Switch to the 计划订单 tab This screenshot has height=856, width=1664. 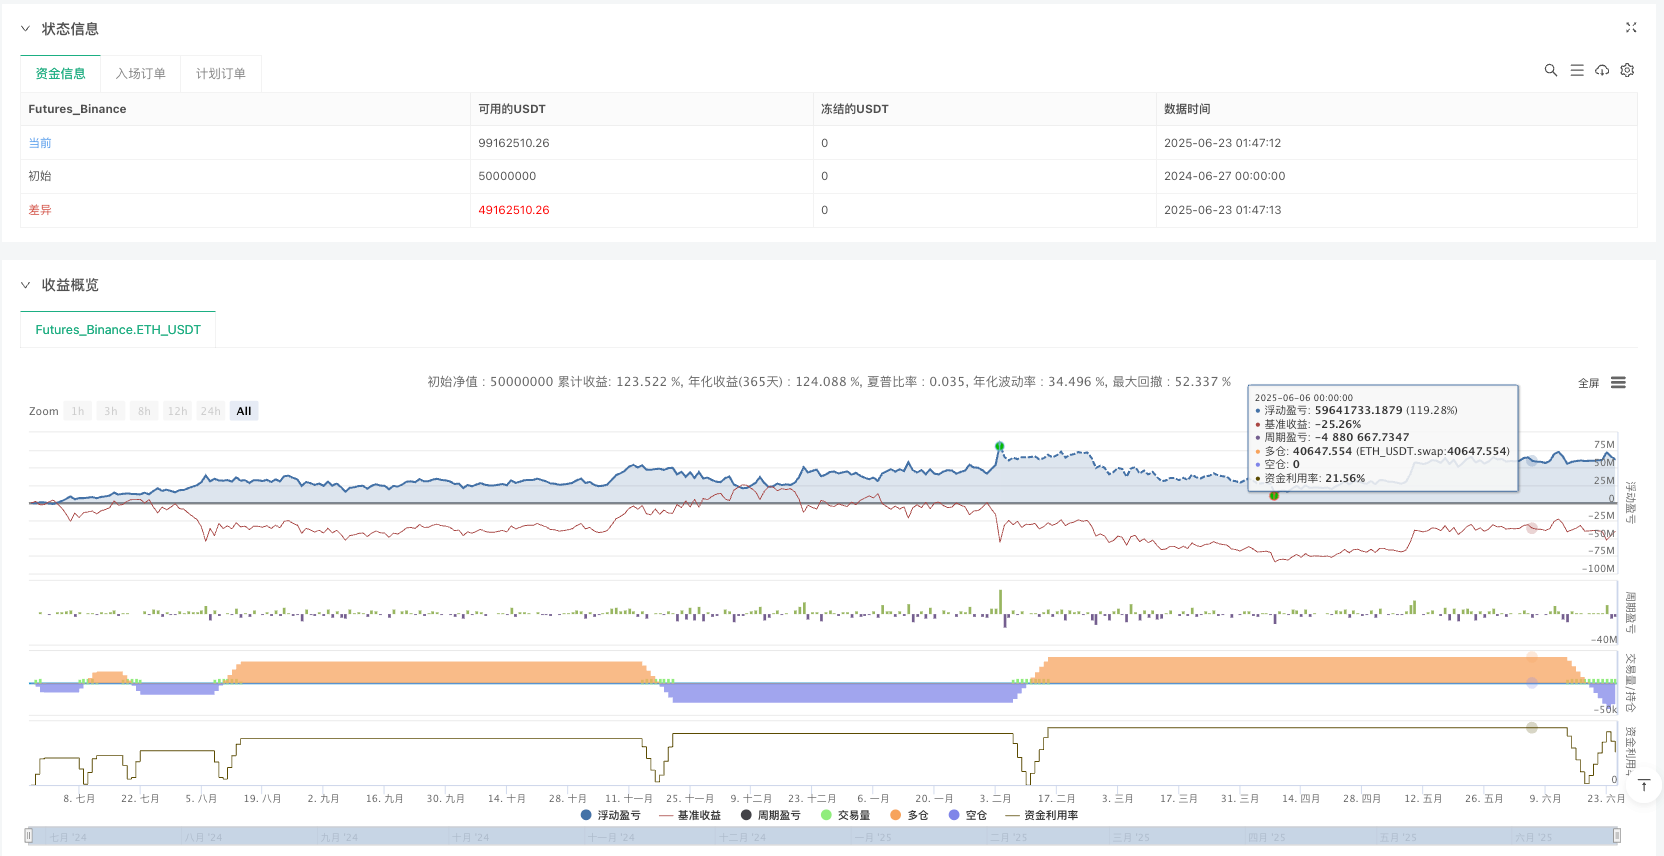[x=220, y=74]
